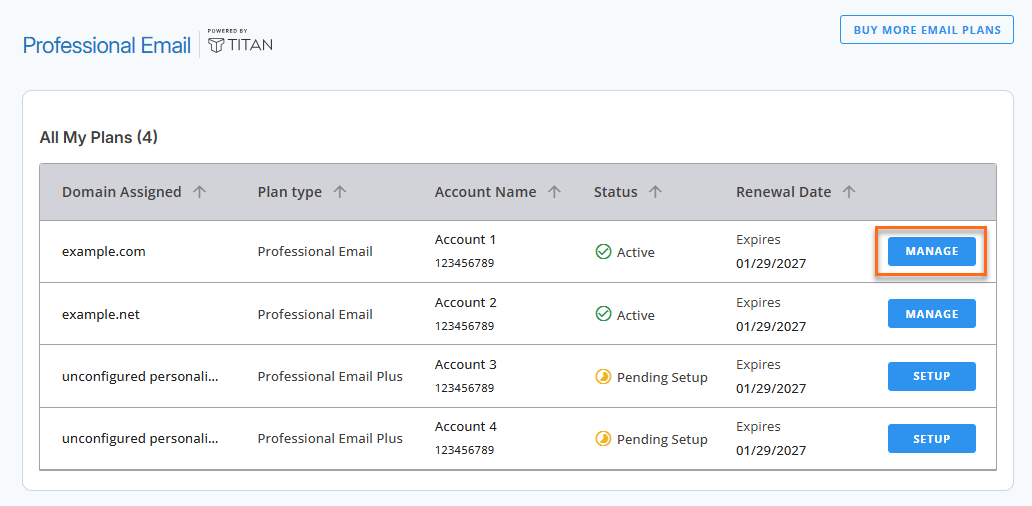Start Setup for Account 4

tap(931, 439)
